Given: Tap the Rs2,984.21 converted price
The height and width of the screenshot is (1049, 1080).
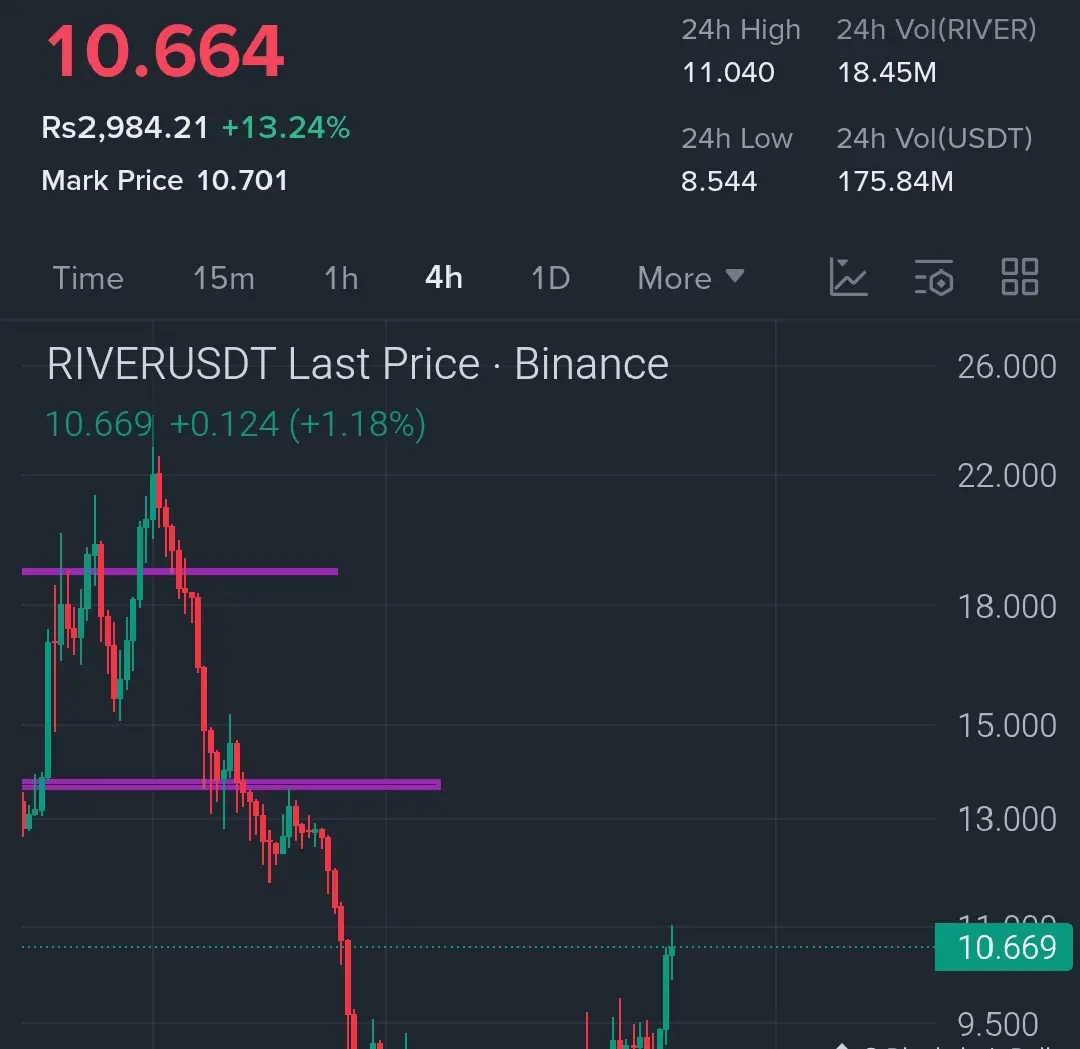Looking at the screenshot, I should [125, 127].
